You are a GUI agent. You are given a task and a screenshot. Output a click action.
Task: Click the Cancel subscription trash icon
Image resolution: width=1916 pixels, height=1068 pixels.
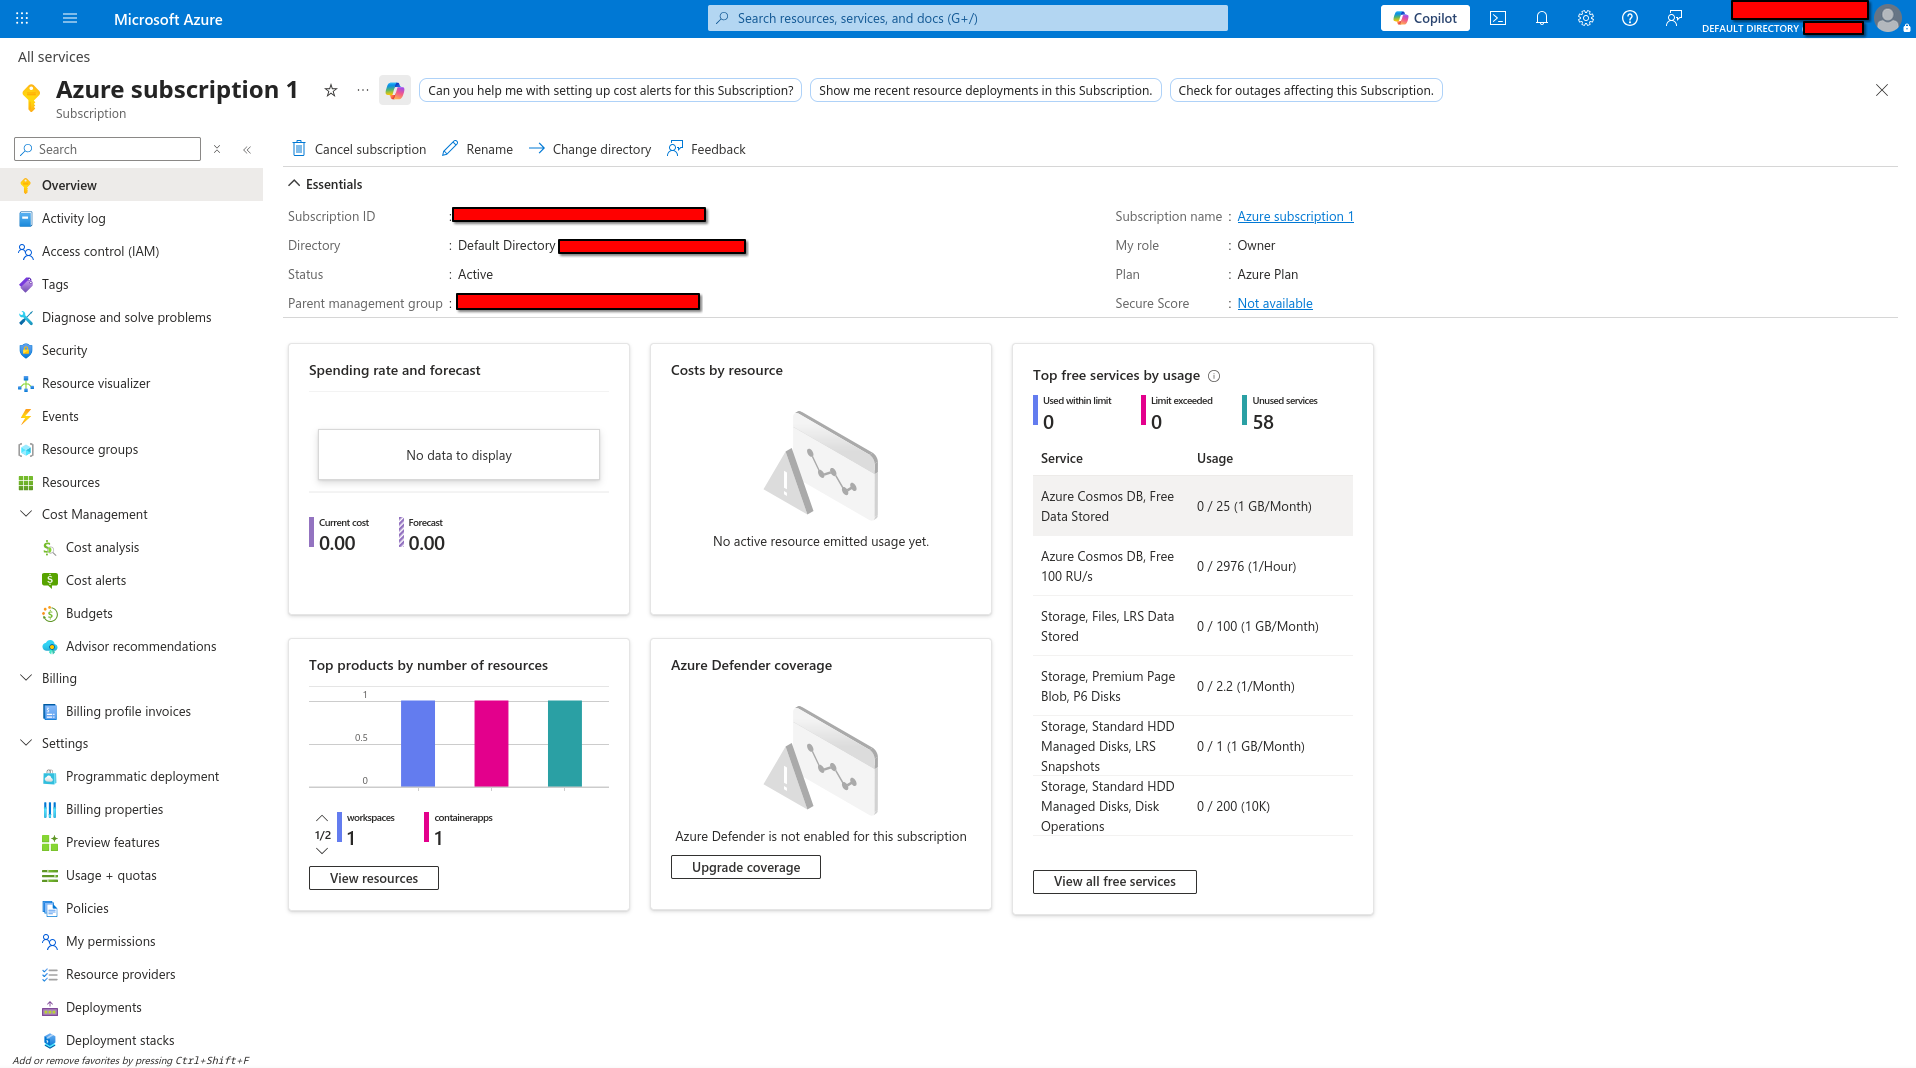click(x=299, y=148)
